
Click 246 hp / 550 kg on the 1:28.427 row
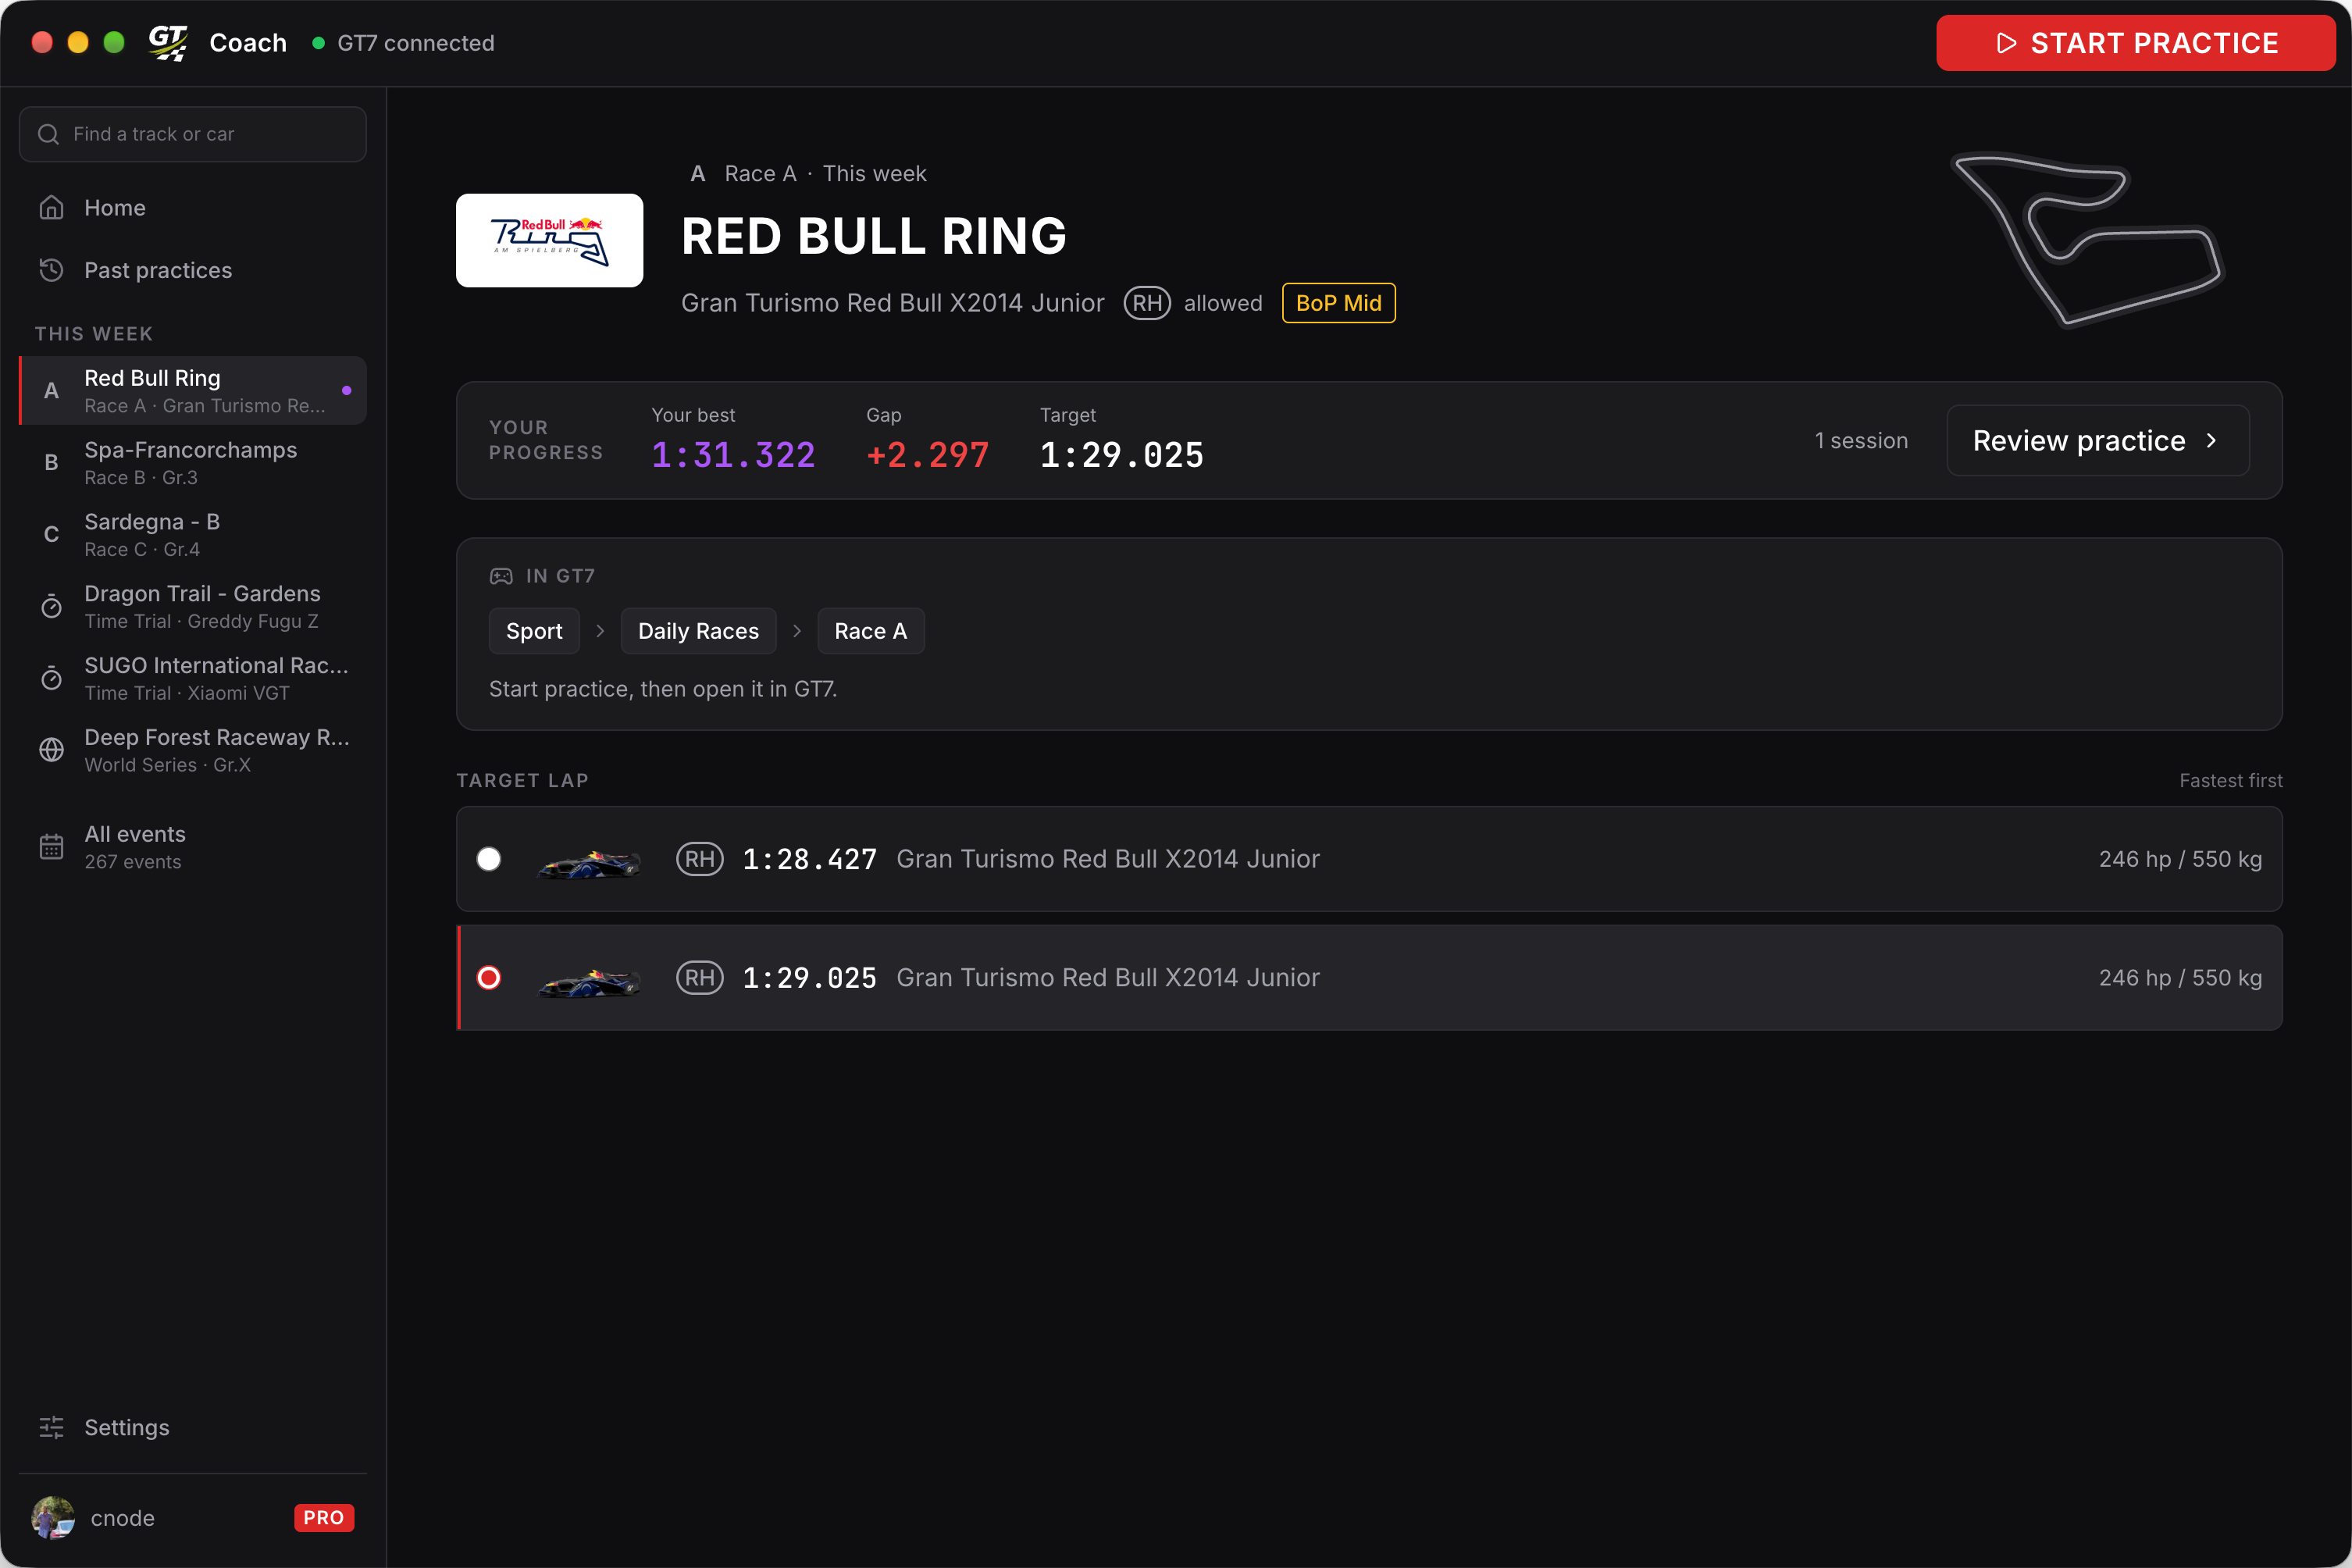pos(2180,859)
